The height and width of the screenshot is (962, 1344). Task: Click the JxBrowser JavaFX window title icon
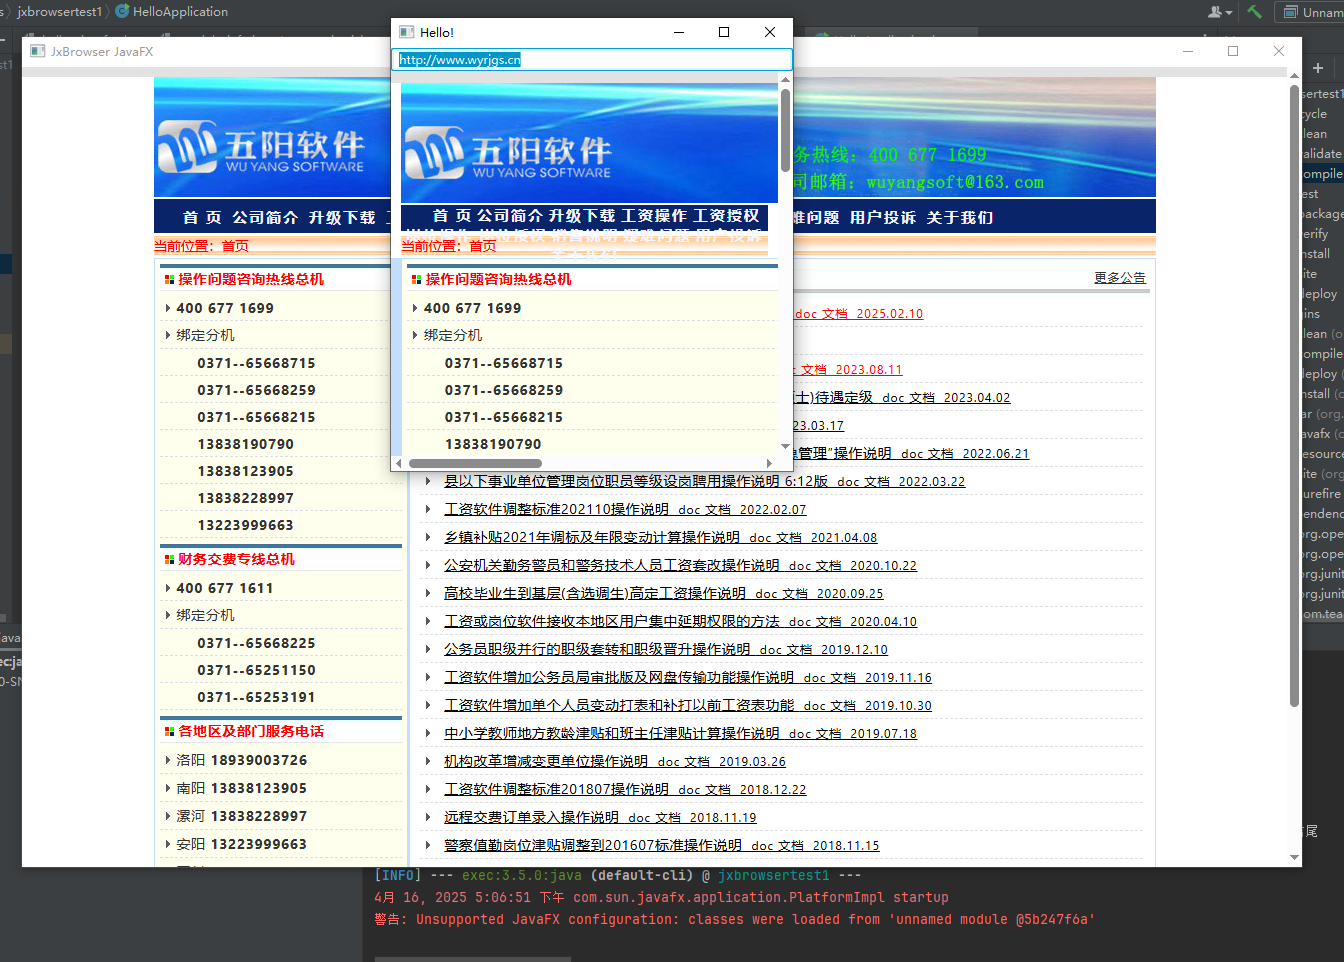click(x=38, y=51)
